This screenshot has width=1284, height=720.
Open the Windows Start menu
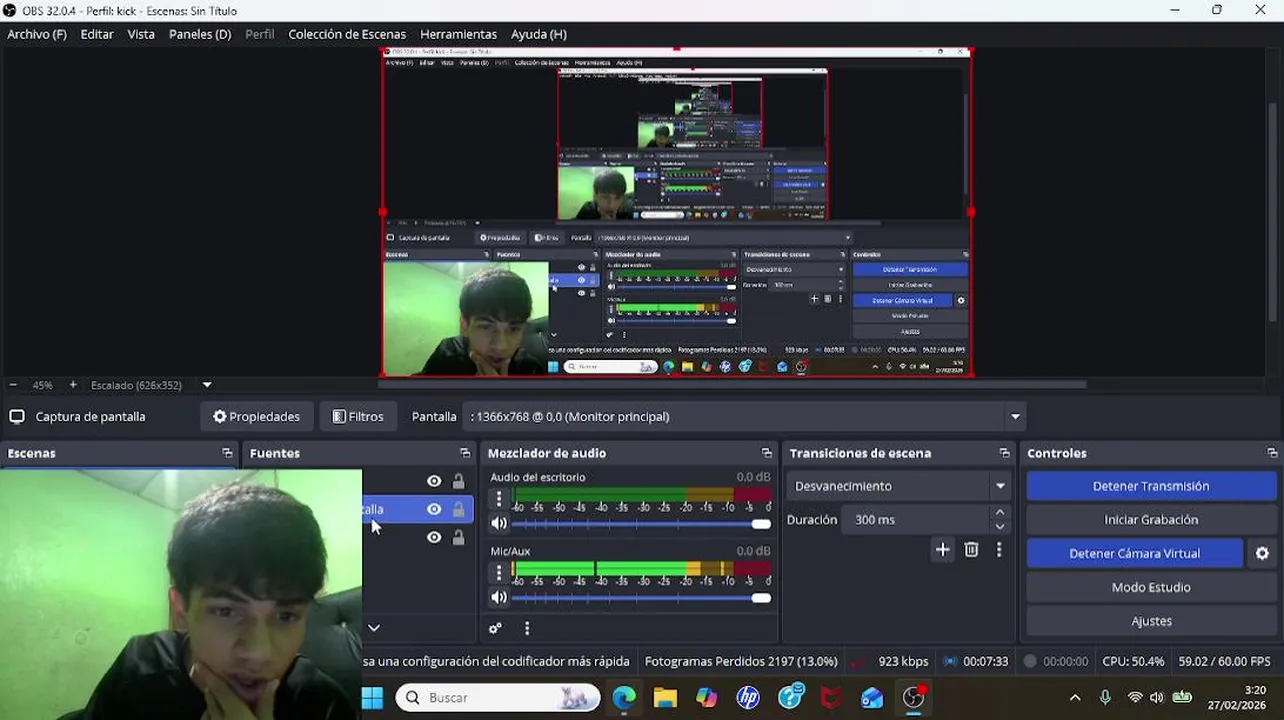click(372, 698)
